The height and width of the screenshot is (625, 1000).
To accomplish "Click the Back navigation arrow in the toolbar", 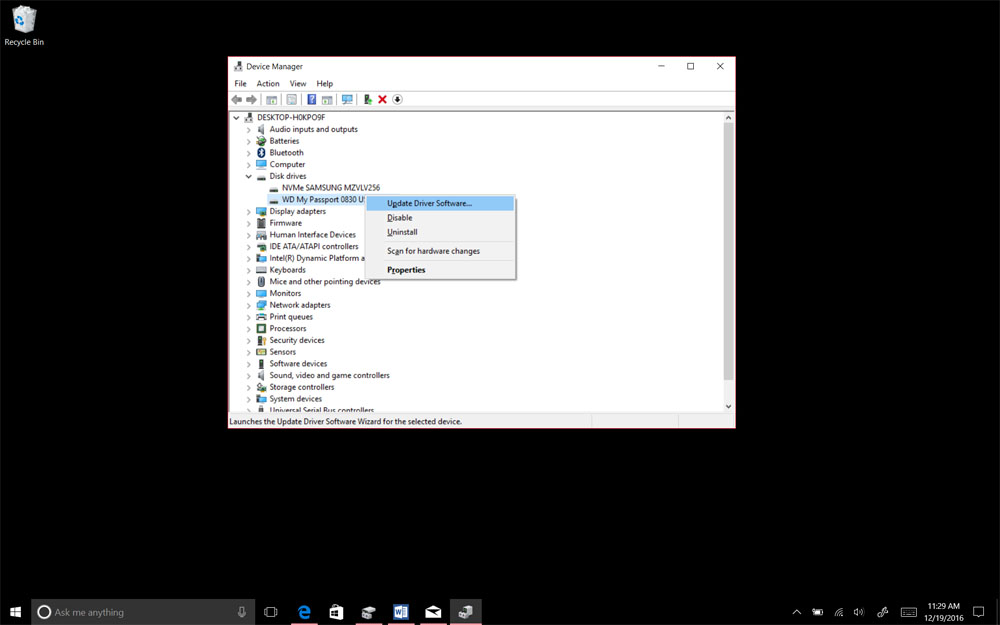I will click(x=236, y=99).
